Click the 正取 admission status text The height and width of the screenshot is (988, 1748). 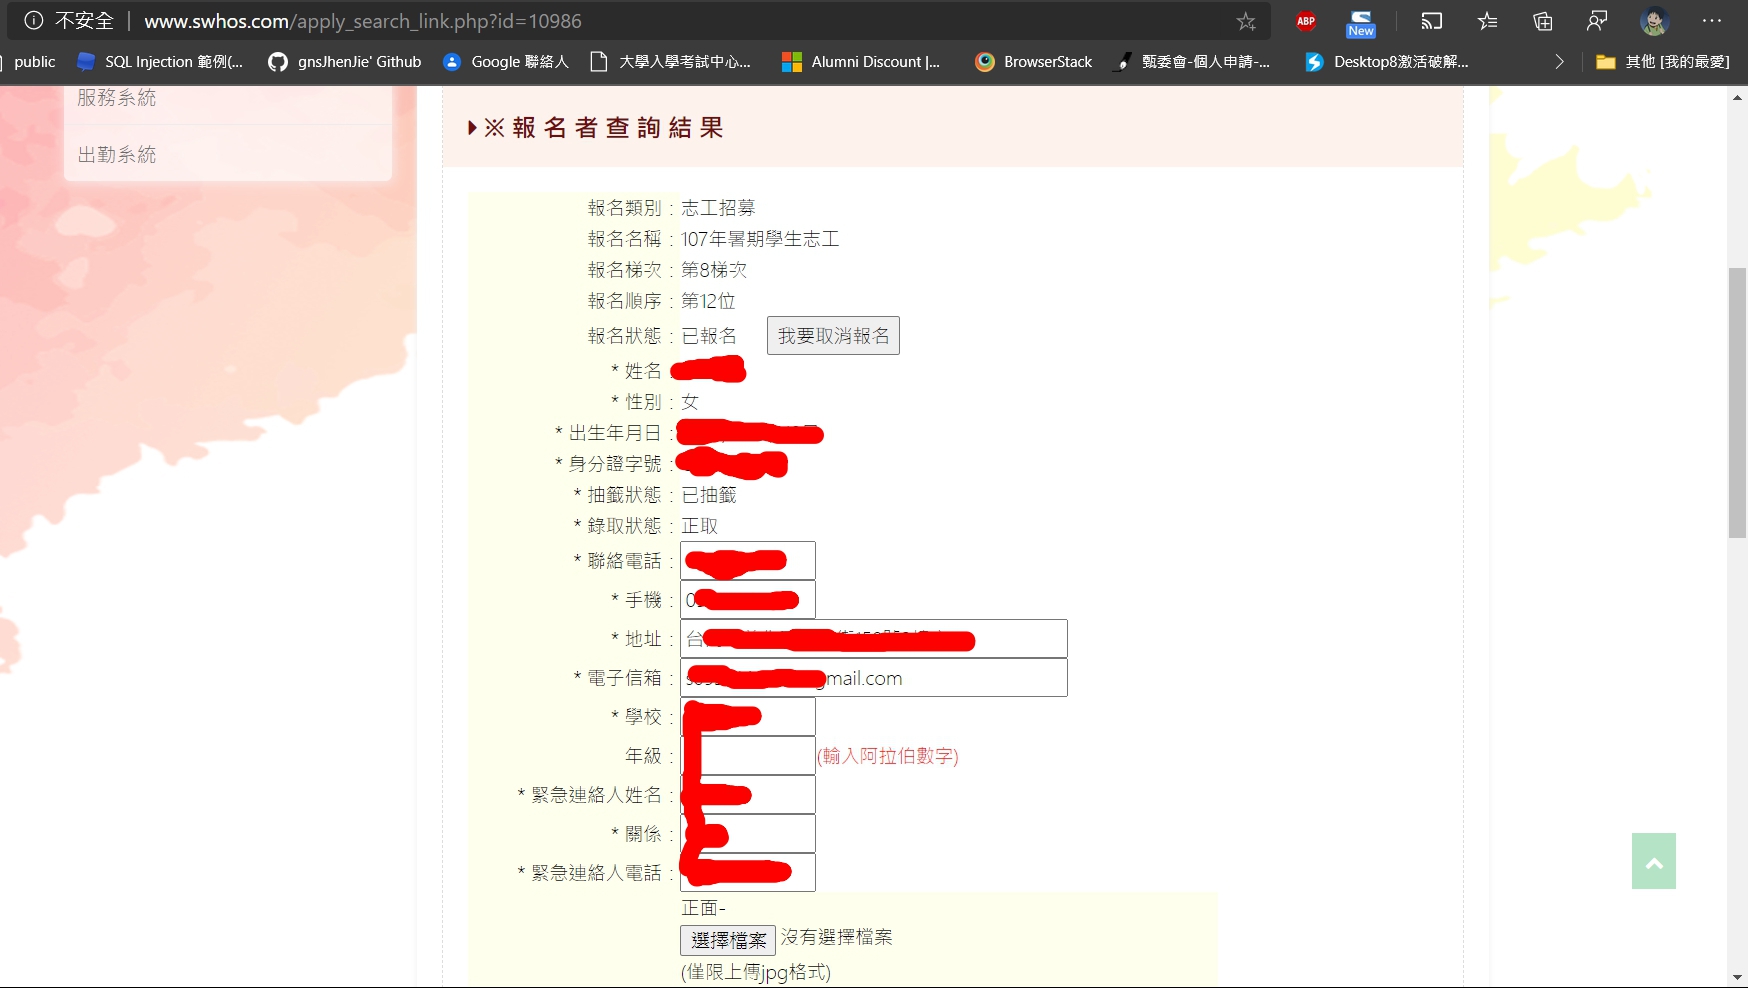click(x=699, y=526)
